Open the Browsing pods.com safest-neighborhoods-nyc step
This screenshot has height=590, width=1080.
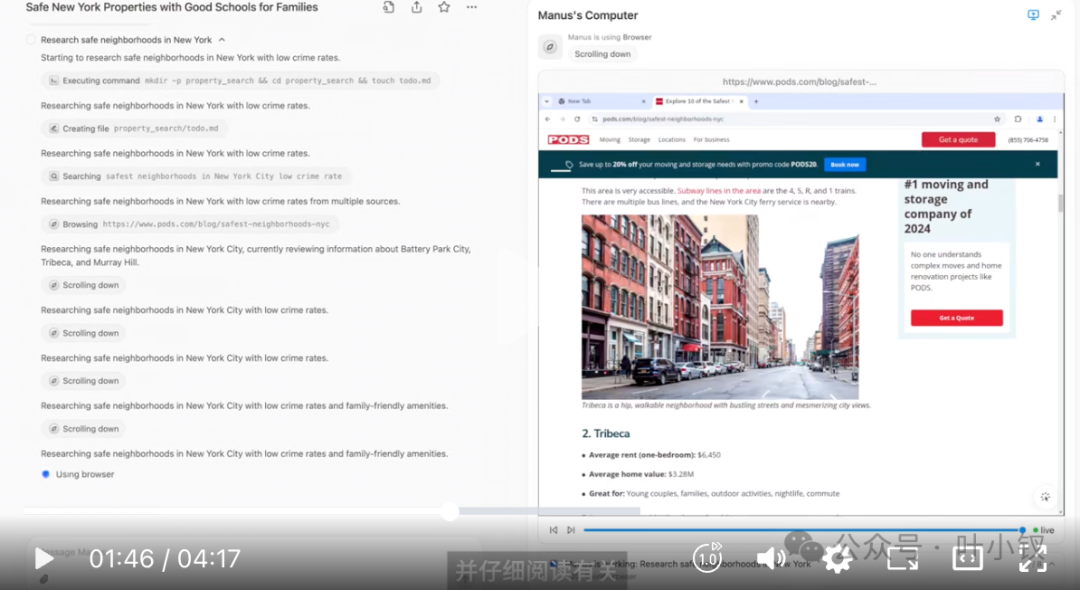(190, 224)
